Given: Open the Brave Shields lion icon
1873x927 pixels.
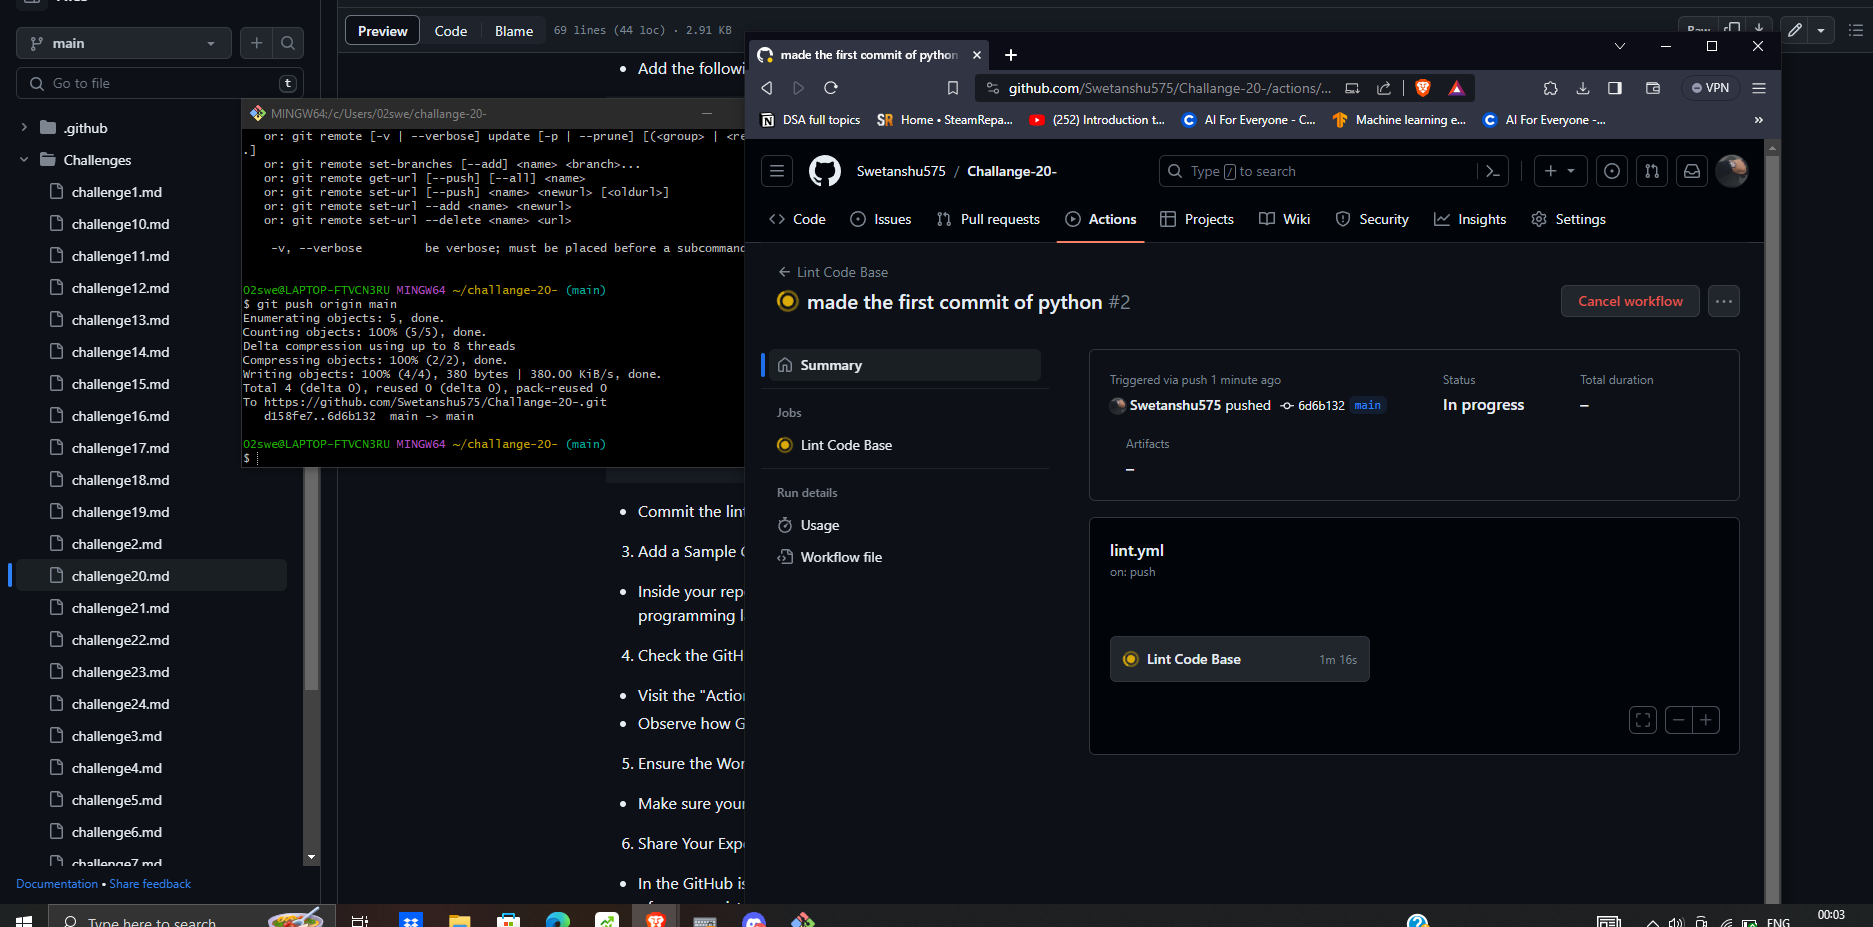Looking at the screenshot, I should (1422, 87).
